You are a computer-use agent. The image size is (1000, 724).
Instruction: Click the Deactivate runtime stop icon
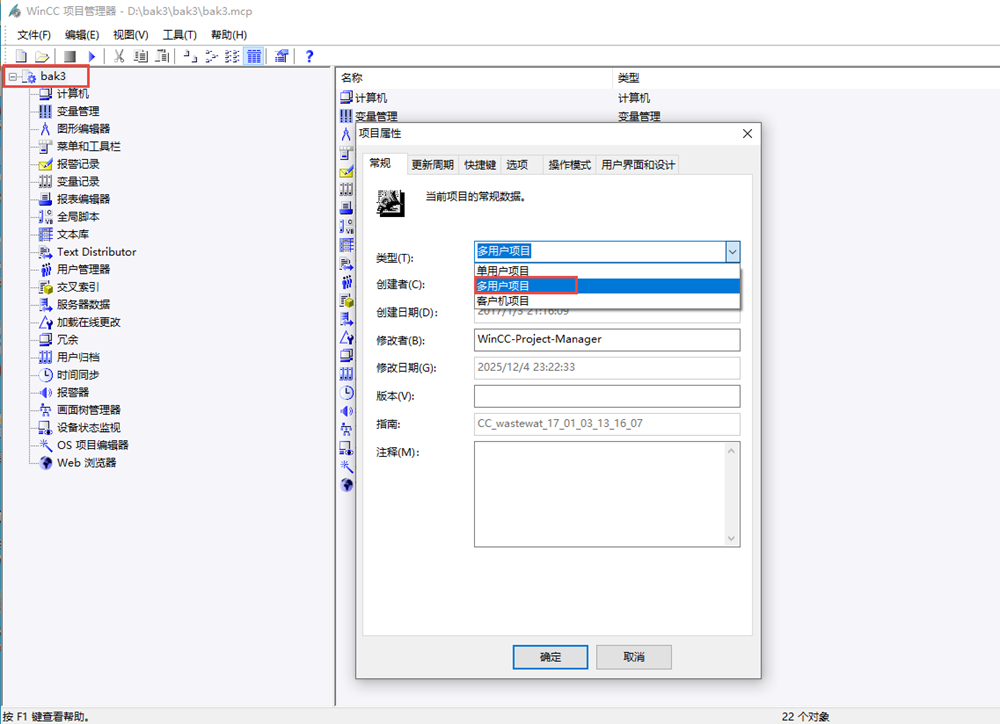pos(70,56)
